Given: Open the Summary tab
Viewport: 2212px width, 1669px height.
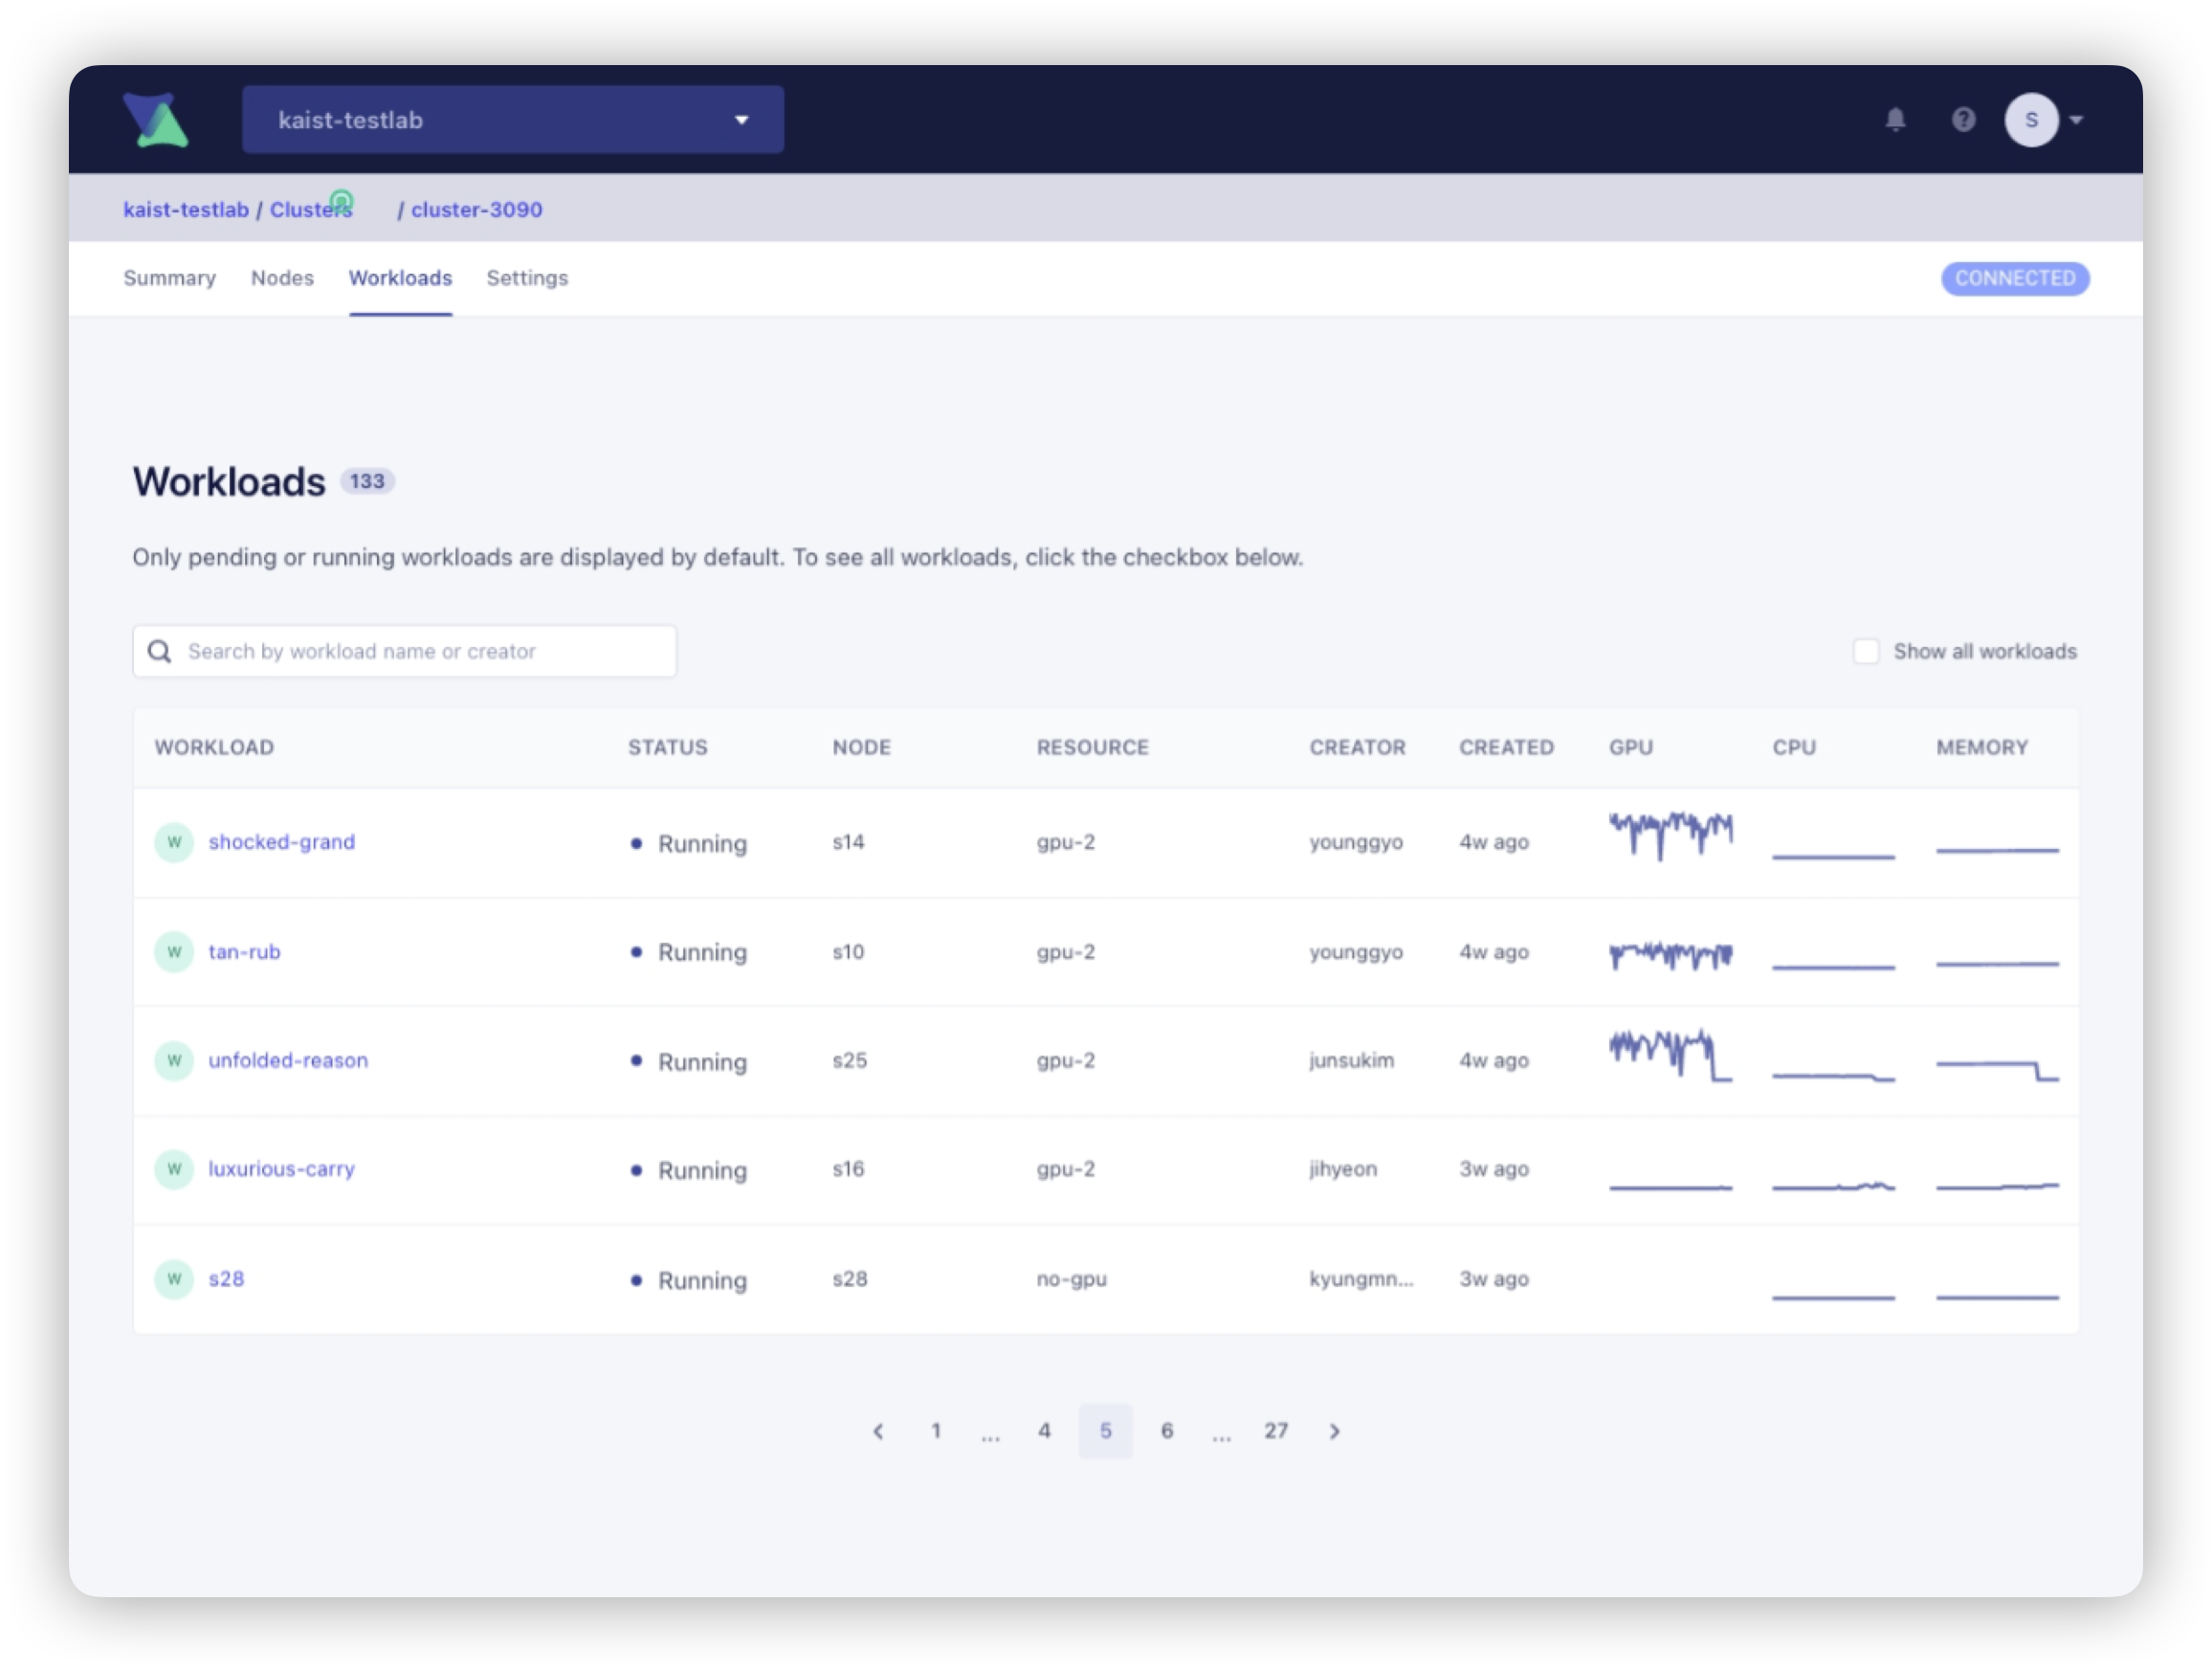Looking at the screenshot, I should [x=169, y=278].
